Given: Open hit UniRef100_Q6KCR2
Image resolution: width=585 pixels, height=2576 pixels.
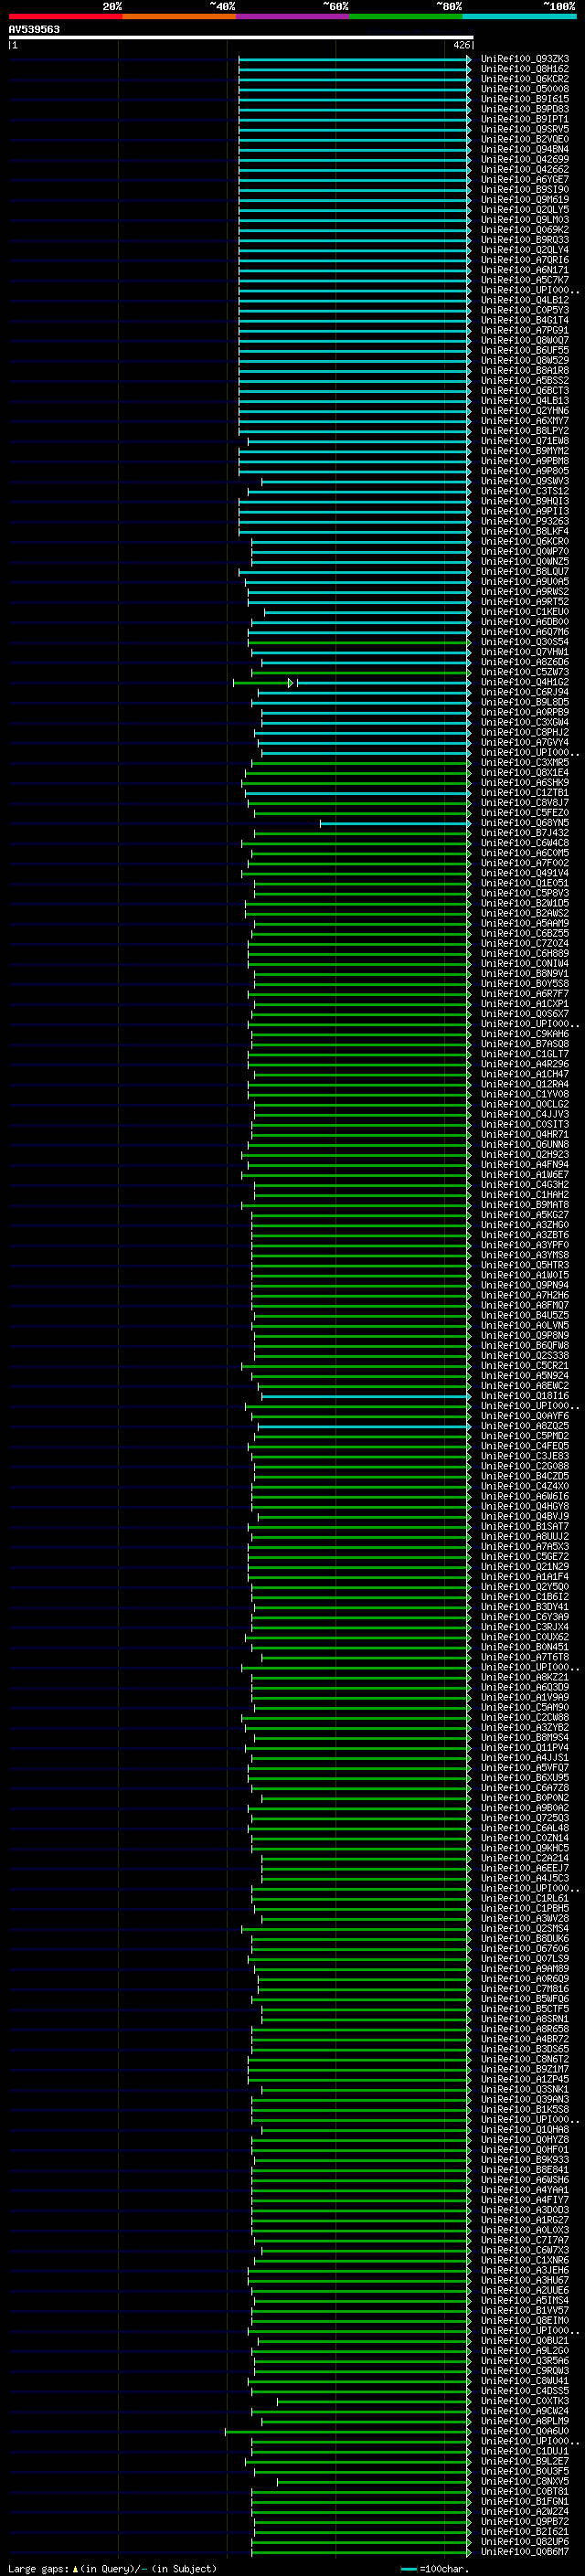Looking at the screenshot, I should click(525, 79).
